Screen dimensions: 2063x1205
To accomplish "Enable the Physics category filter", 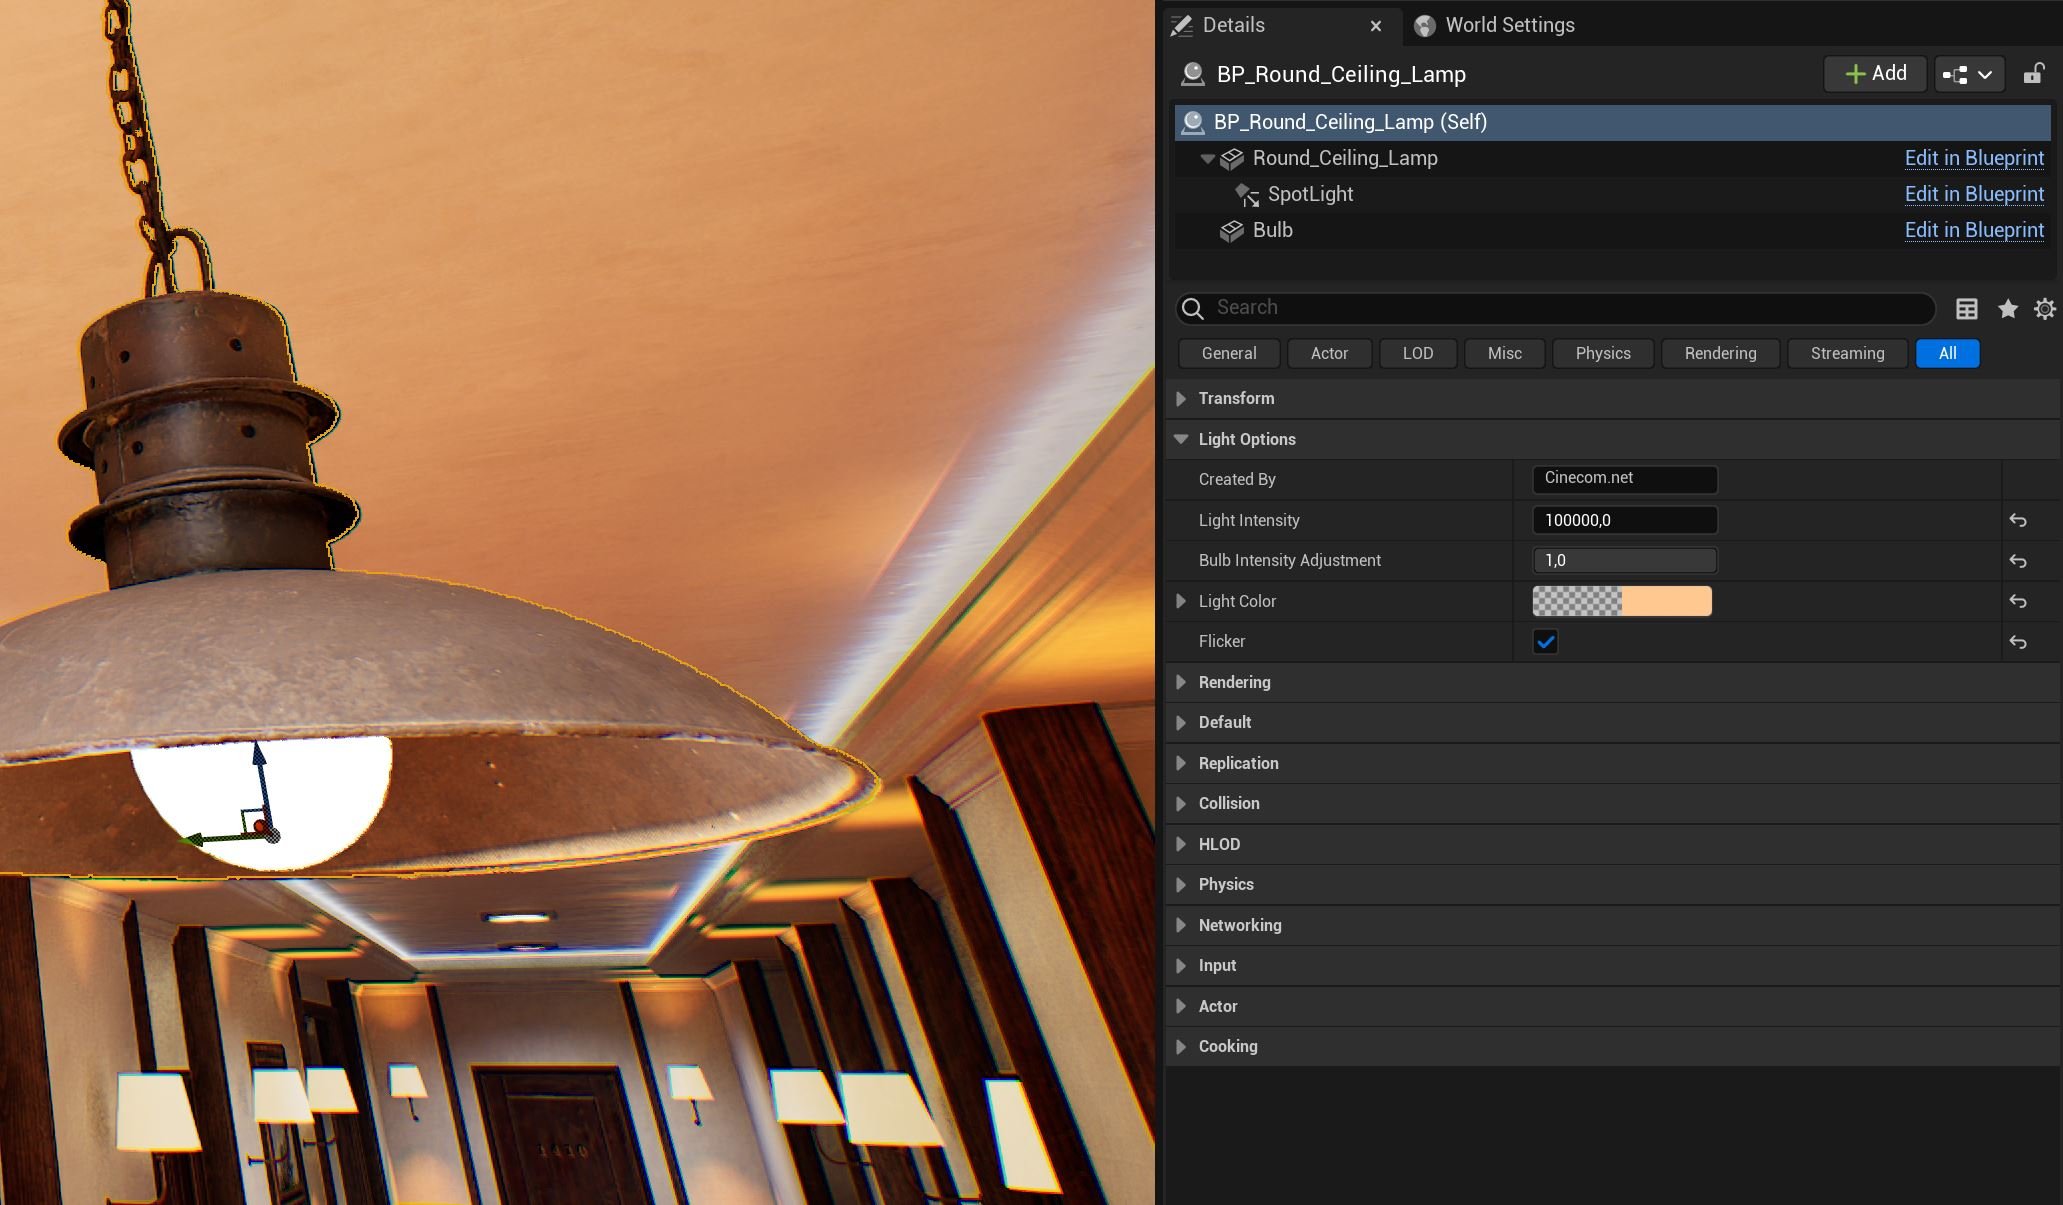I will [x=1602, y=353].
